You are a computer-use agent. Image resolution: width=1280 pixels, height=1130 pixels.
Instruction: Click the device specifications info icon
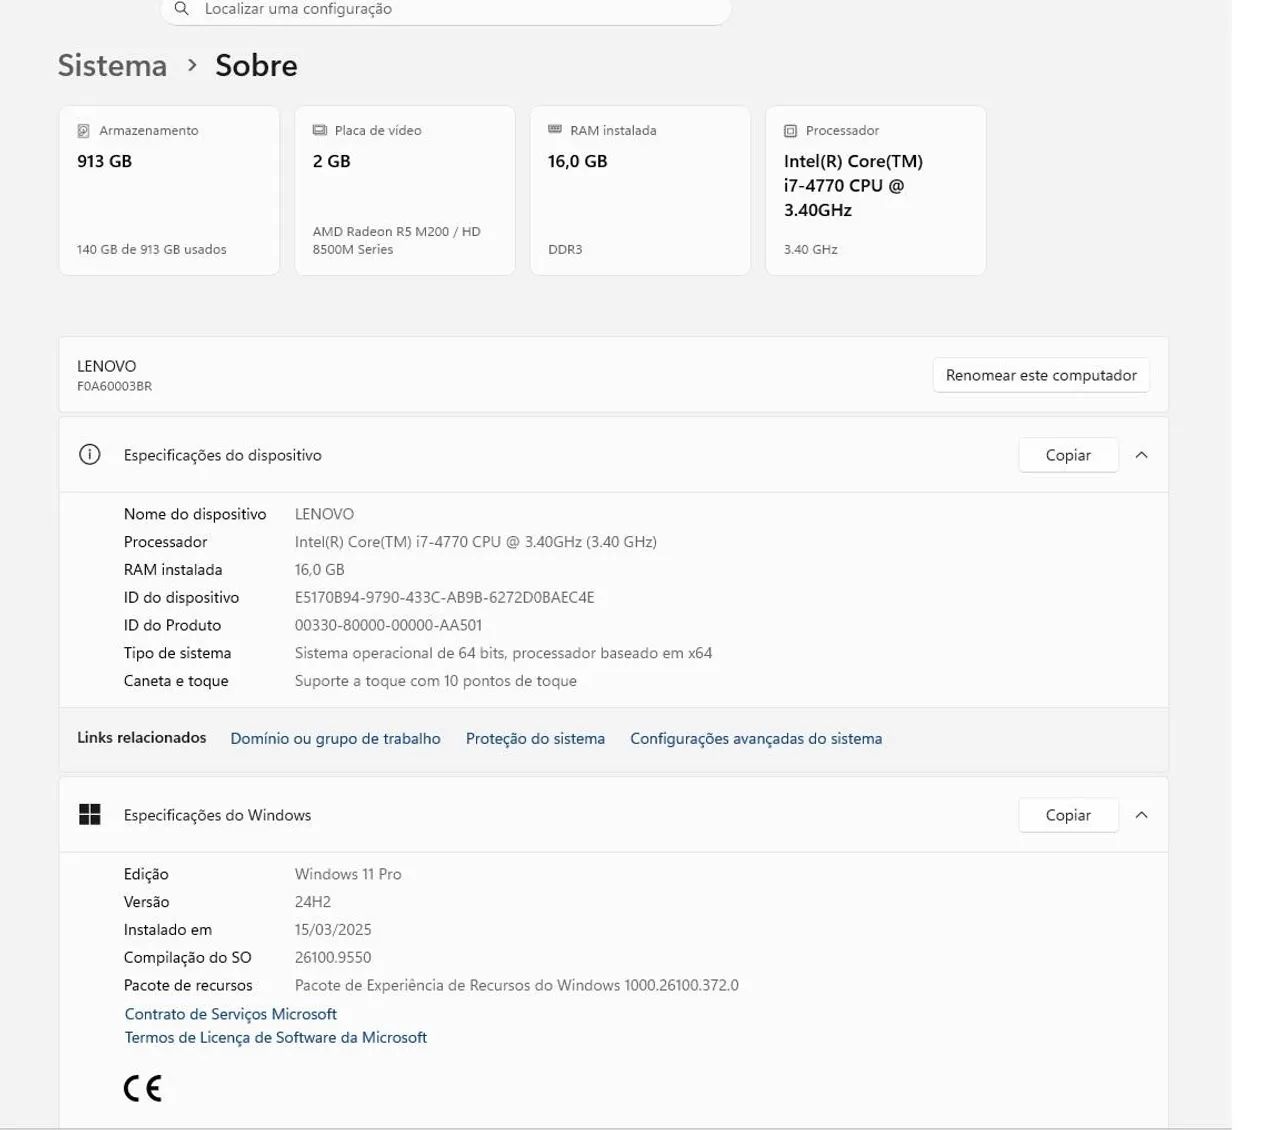pyautogui.click(x=90, y=455)
